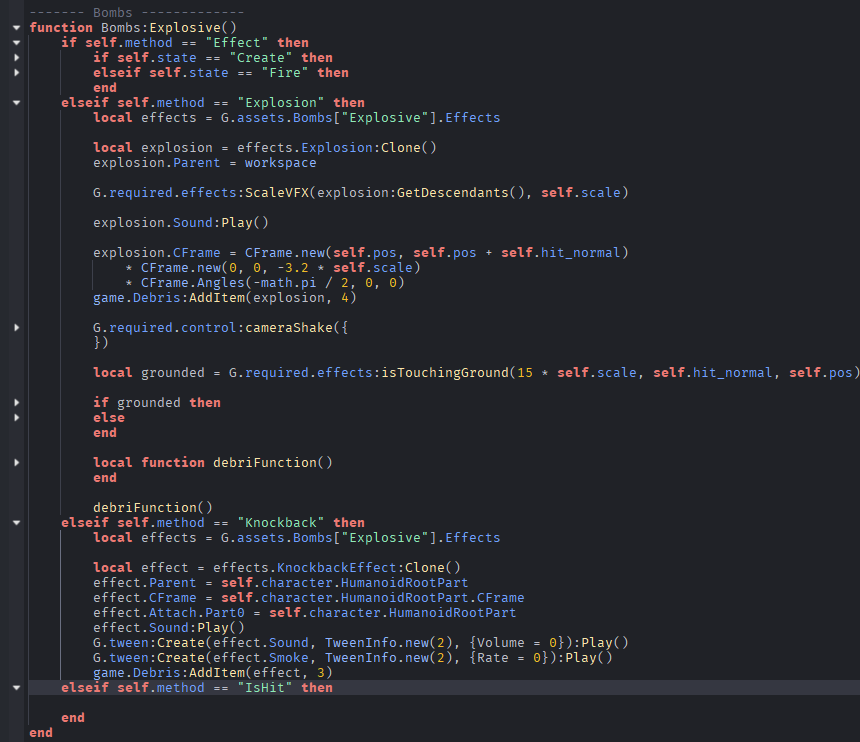Click the "Explosion" string literal
The image size is (860, 742).
[281, 103]
